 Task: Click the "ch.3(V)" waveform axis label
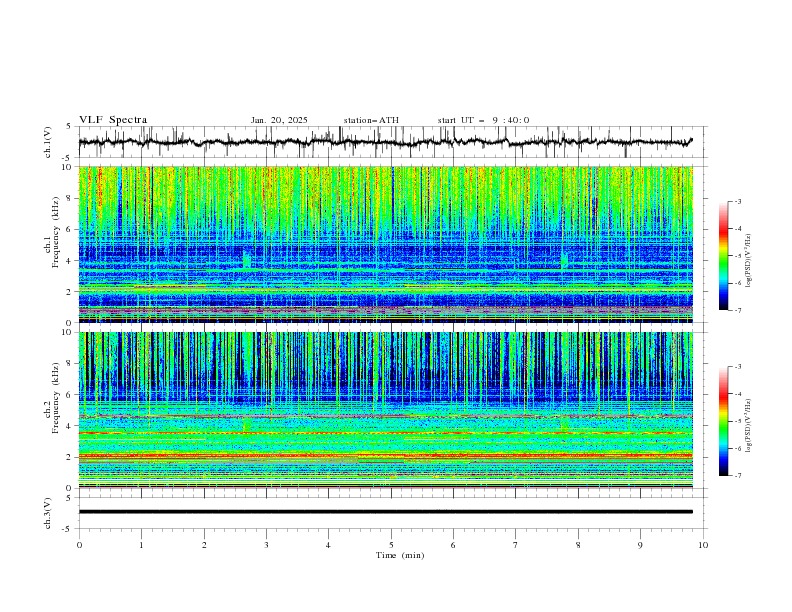click(48, 513)
